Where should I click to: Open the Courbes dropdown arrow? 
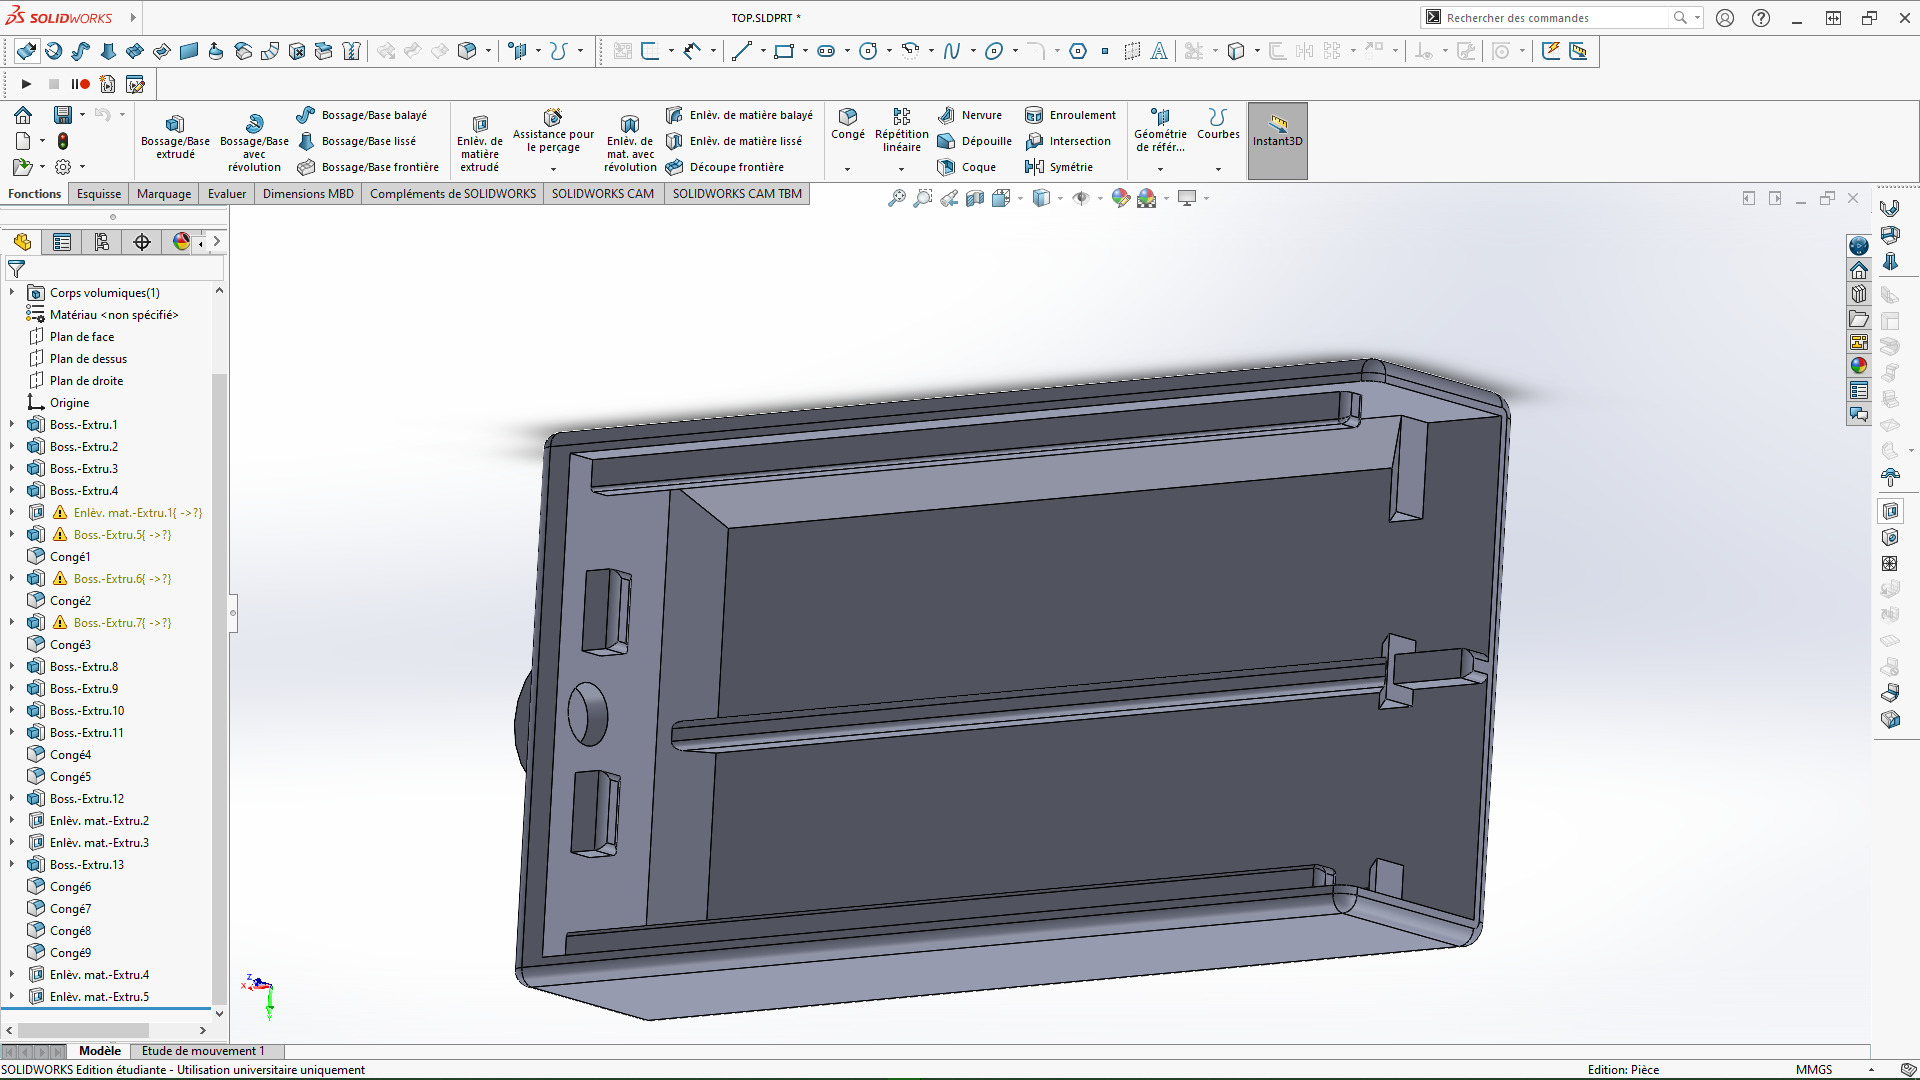coord(1218,169)
